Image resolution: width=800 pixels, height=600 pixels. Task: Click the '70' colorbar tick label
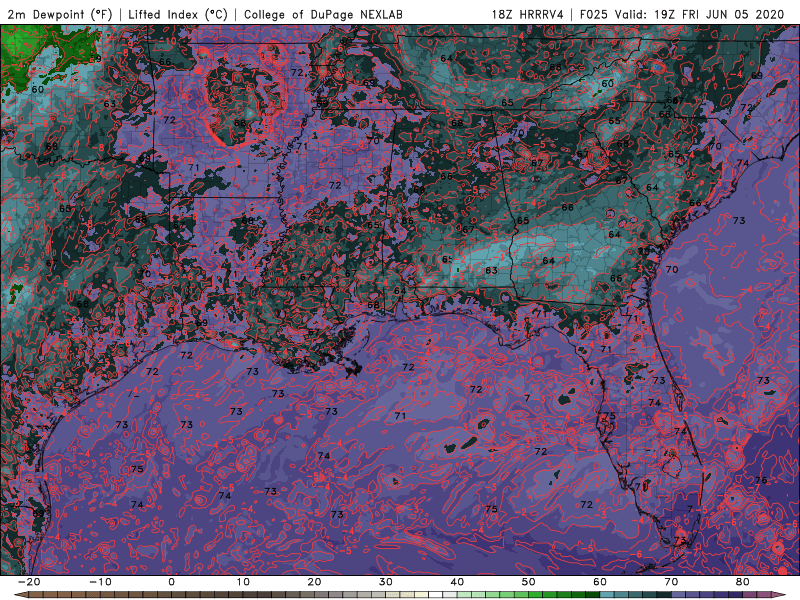coord(671,582)
